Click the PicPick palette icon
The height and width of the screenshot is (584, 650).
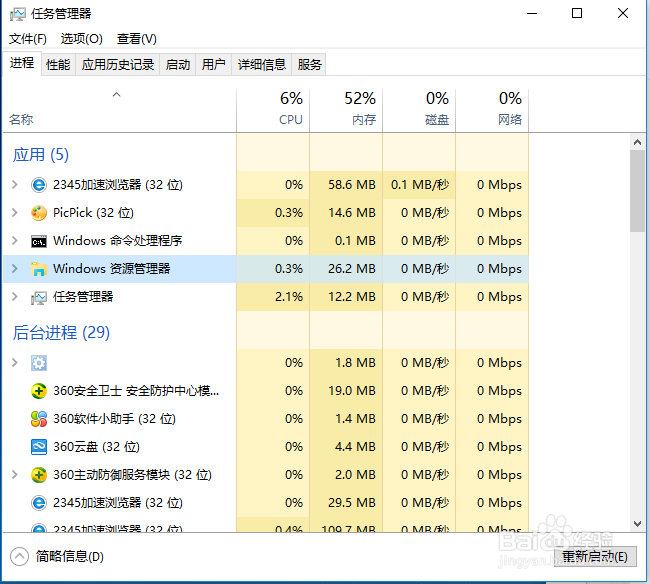click(x=39, y=213)
